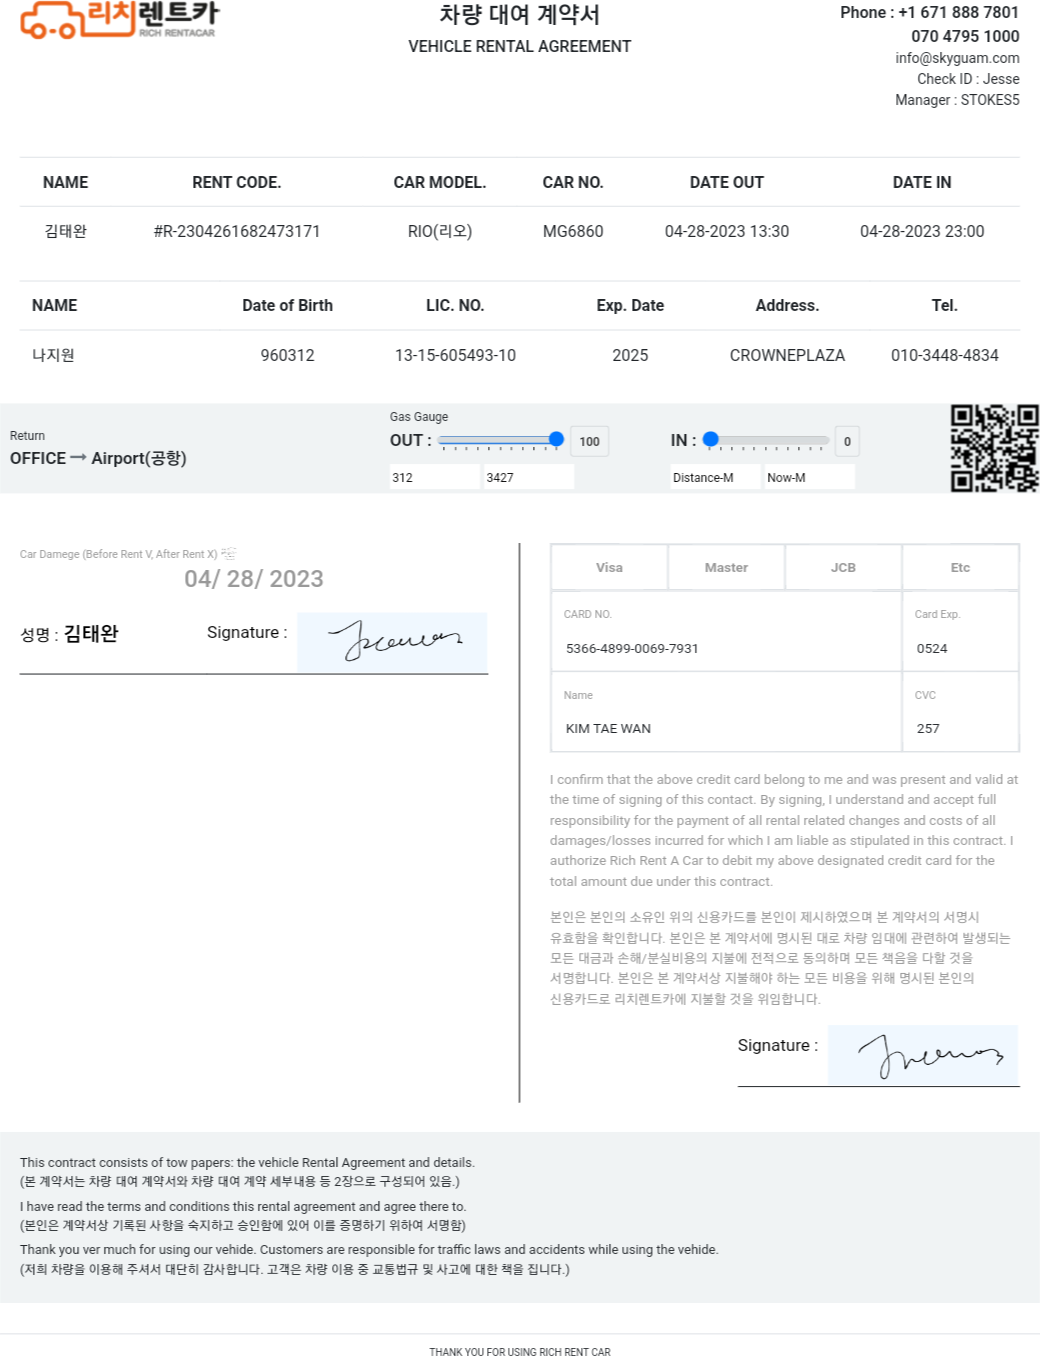Click the Rich Rentacar car logo
The image size is (1040, 1360).
click(119, 19)
